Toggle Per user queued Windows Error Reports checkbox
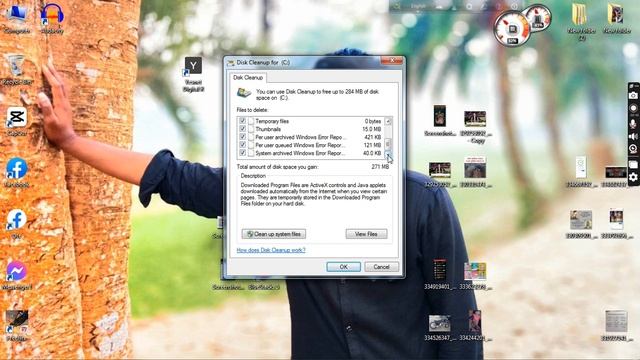 tap(242, 144)
